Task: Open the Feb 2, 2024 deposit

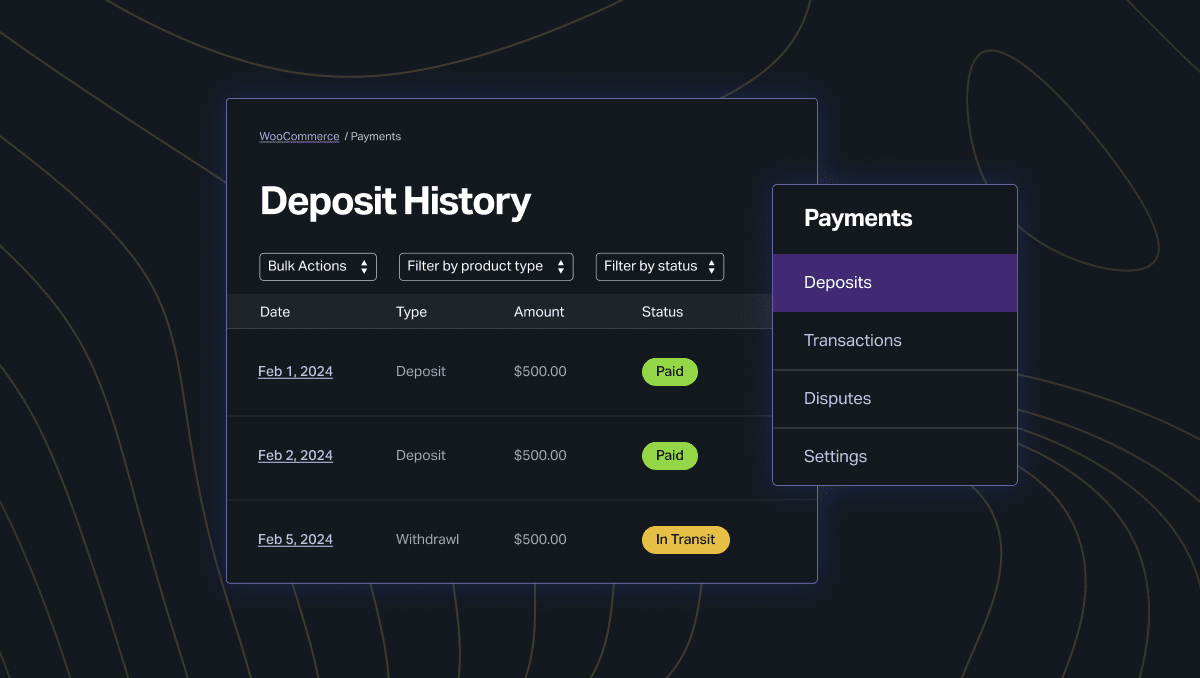Action: [295, 456]
